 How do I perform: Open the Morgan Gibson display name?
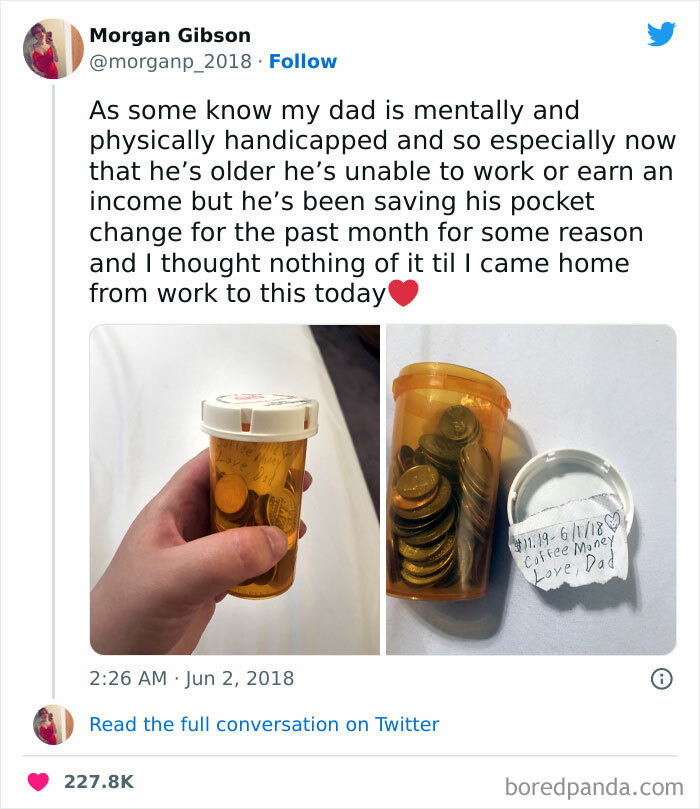(x=170, y=35)
